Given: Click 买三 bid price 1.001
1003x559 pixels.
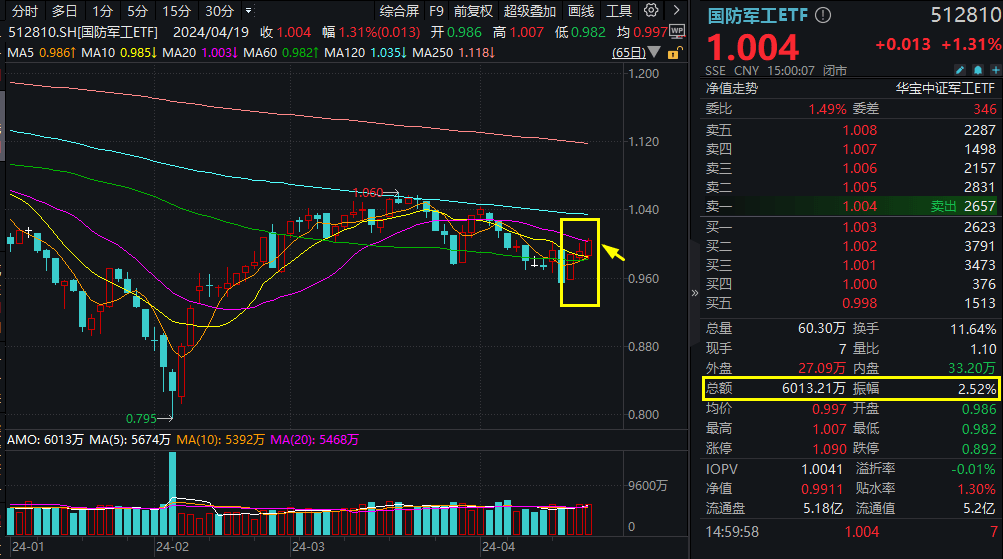Looking at the screenshot, I should coord(860,265).
